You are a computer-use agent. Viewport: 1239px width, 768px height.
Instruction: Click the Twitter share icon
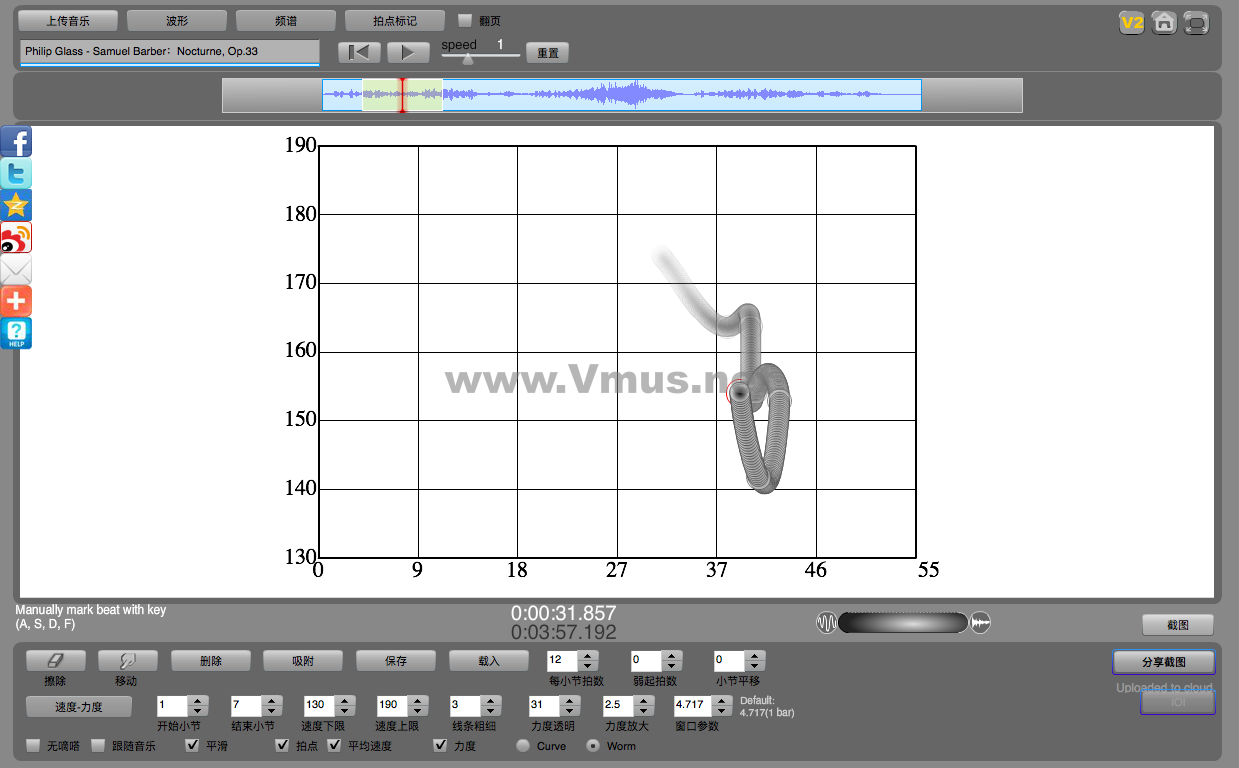coord(17,174)
